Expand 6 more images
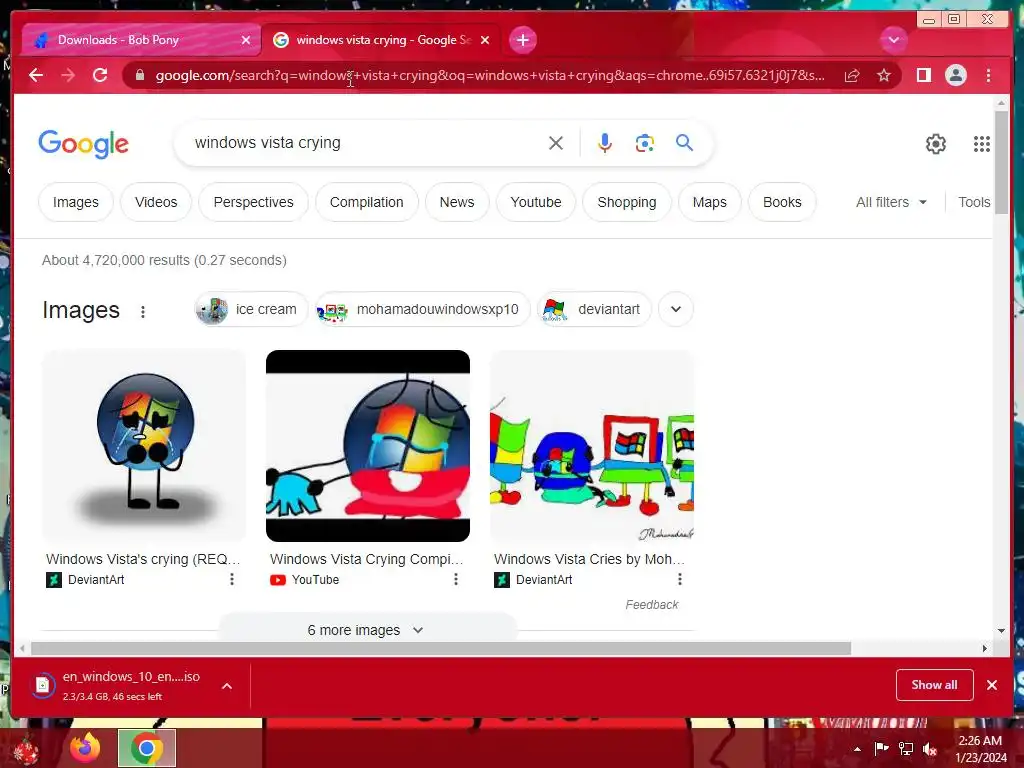The image size is (1024, 768). pos(367,630)
